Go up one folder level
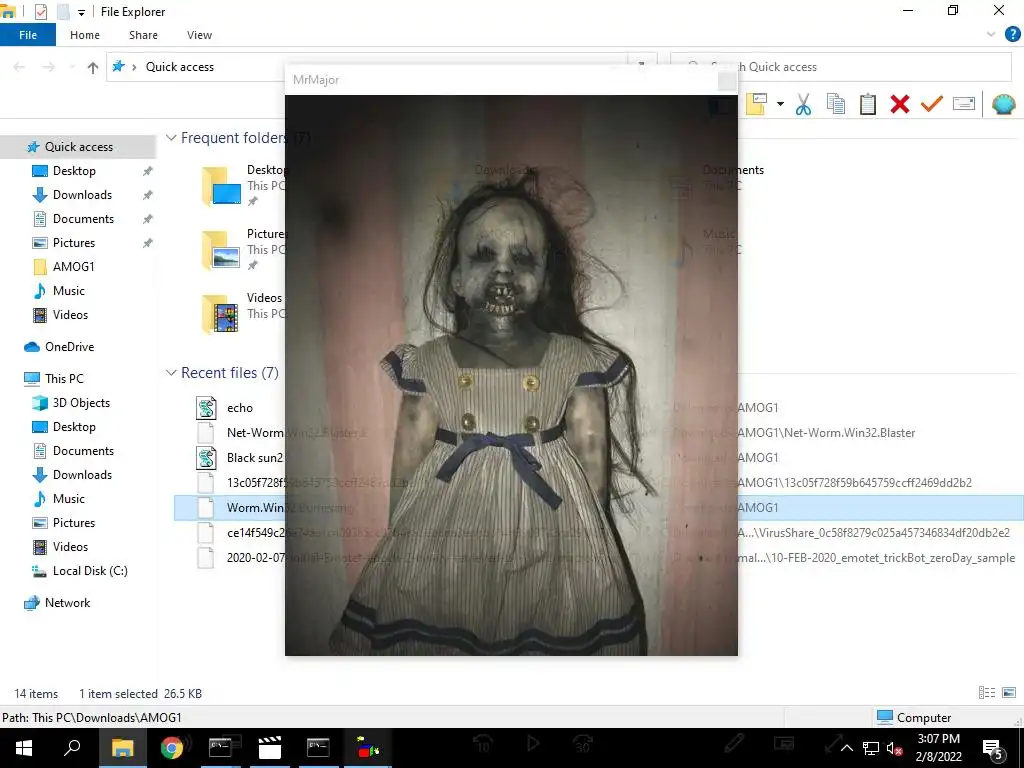Screen dimensions: 1024x768 93,67
